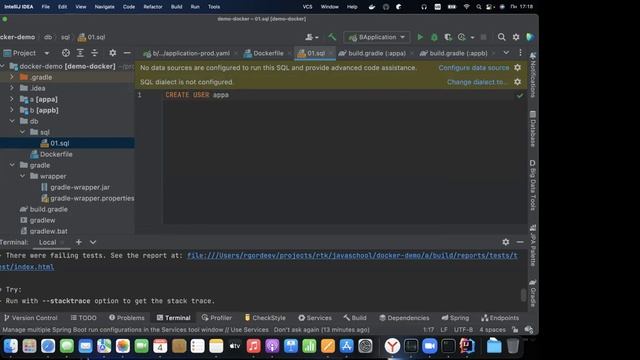This screenshot has width=640, height=360.
Task: Open Version Control tool window
Action: pyautogui.click(x=31, y=318)
